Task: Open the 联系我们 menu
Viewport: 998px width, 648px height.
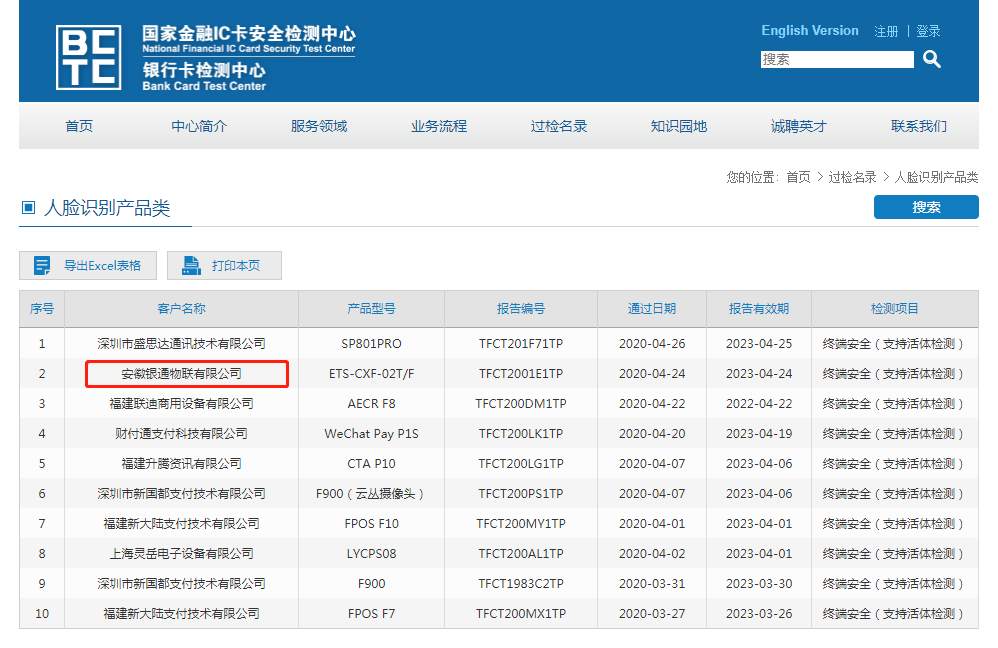Action: click(x=919, y=126)
